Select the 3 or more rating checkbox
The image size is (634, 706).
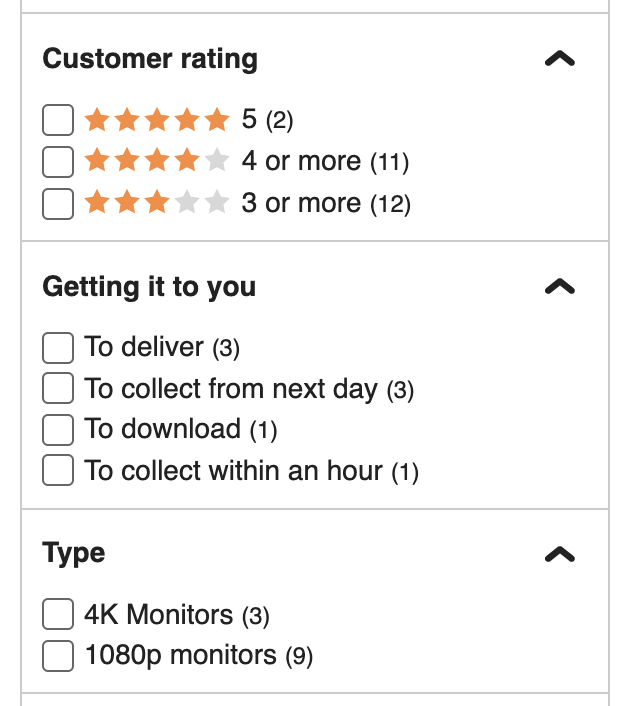(x=58, y=204)
